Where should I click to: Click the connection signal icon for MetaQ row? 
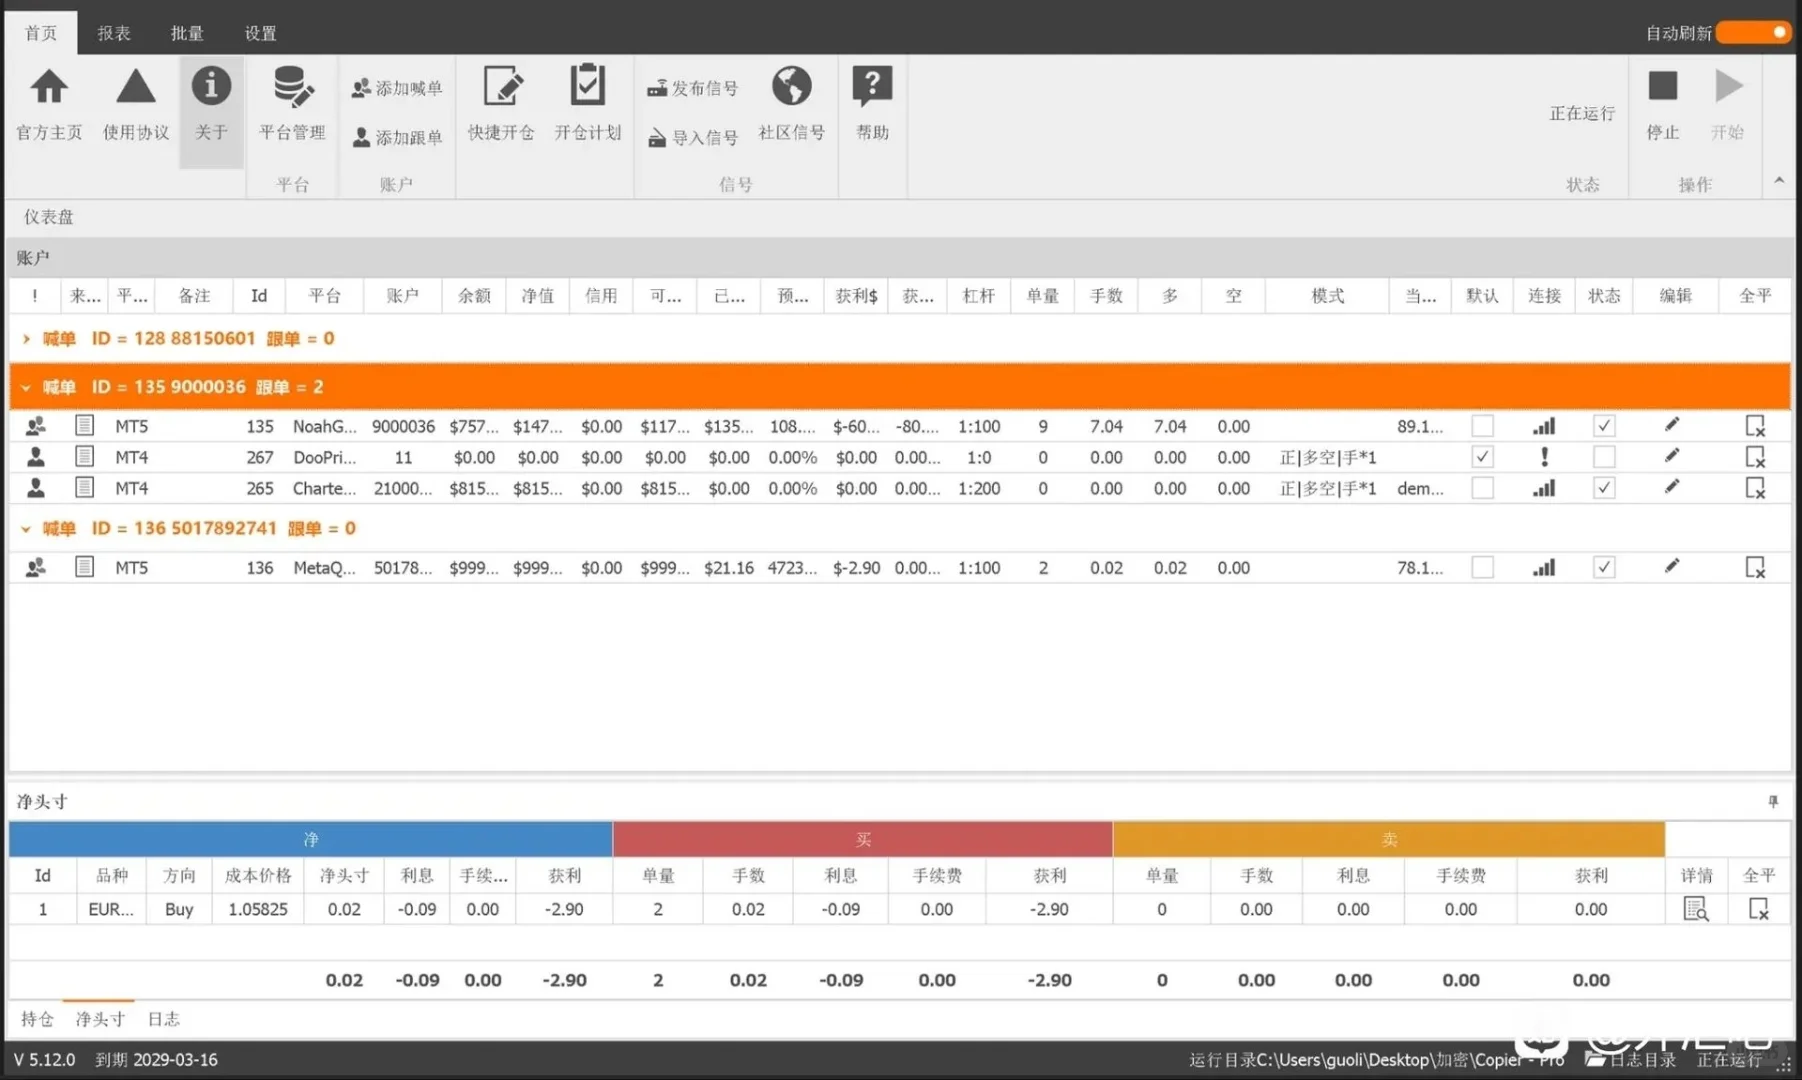tap(1544, 567)
